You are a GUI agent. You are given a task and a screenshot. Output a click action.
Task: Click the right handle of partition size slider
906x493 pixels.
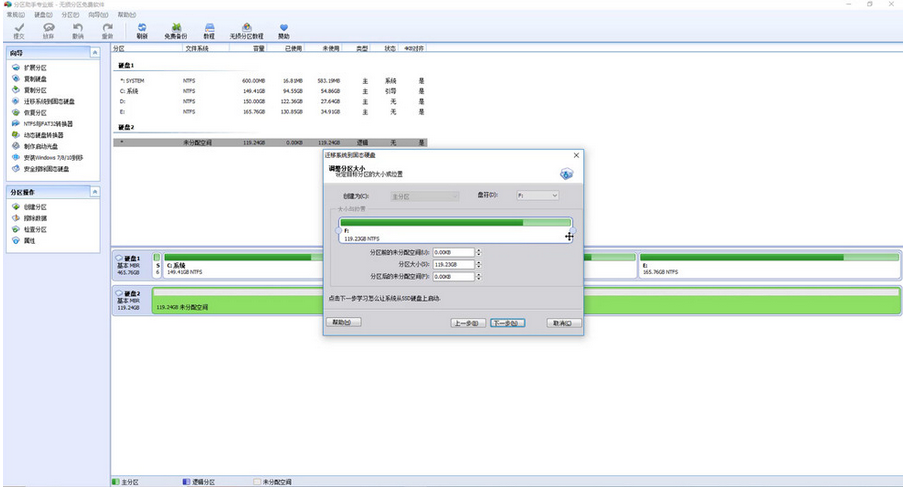573,231
